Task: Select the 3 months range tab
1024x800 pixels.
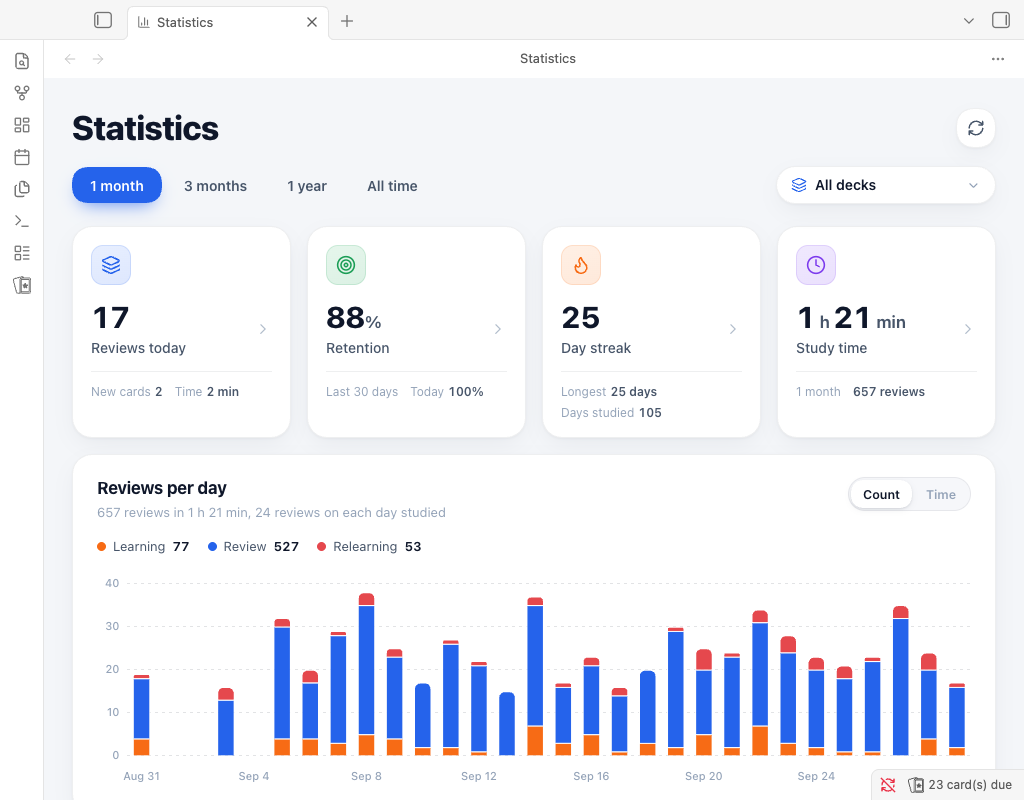Action: click(216, 185)
